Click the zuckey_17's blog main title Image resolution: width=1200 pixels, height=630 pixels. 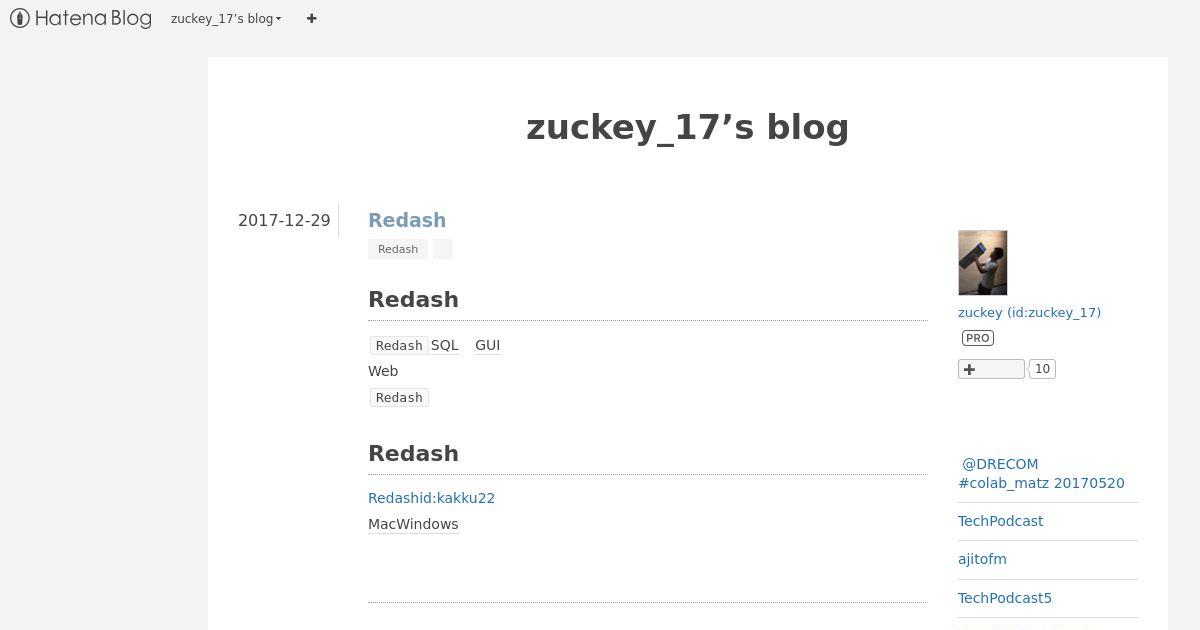click(688, 127)
